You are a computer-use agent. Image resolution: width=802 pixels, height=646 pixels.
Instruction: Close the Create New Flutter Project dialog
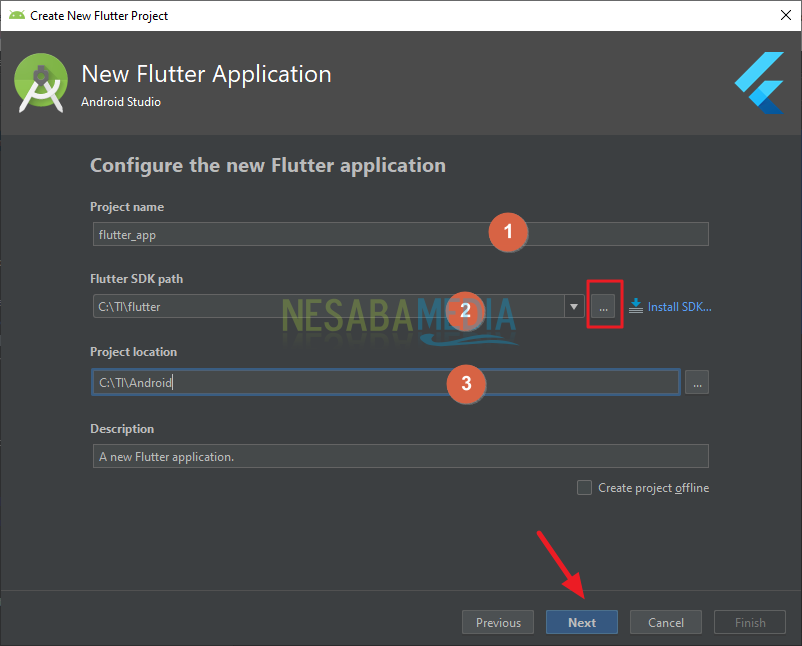(786, 15)
